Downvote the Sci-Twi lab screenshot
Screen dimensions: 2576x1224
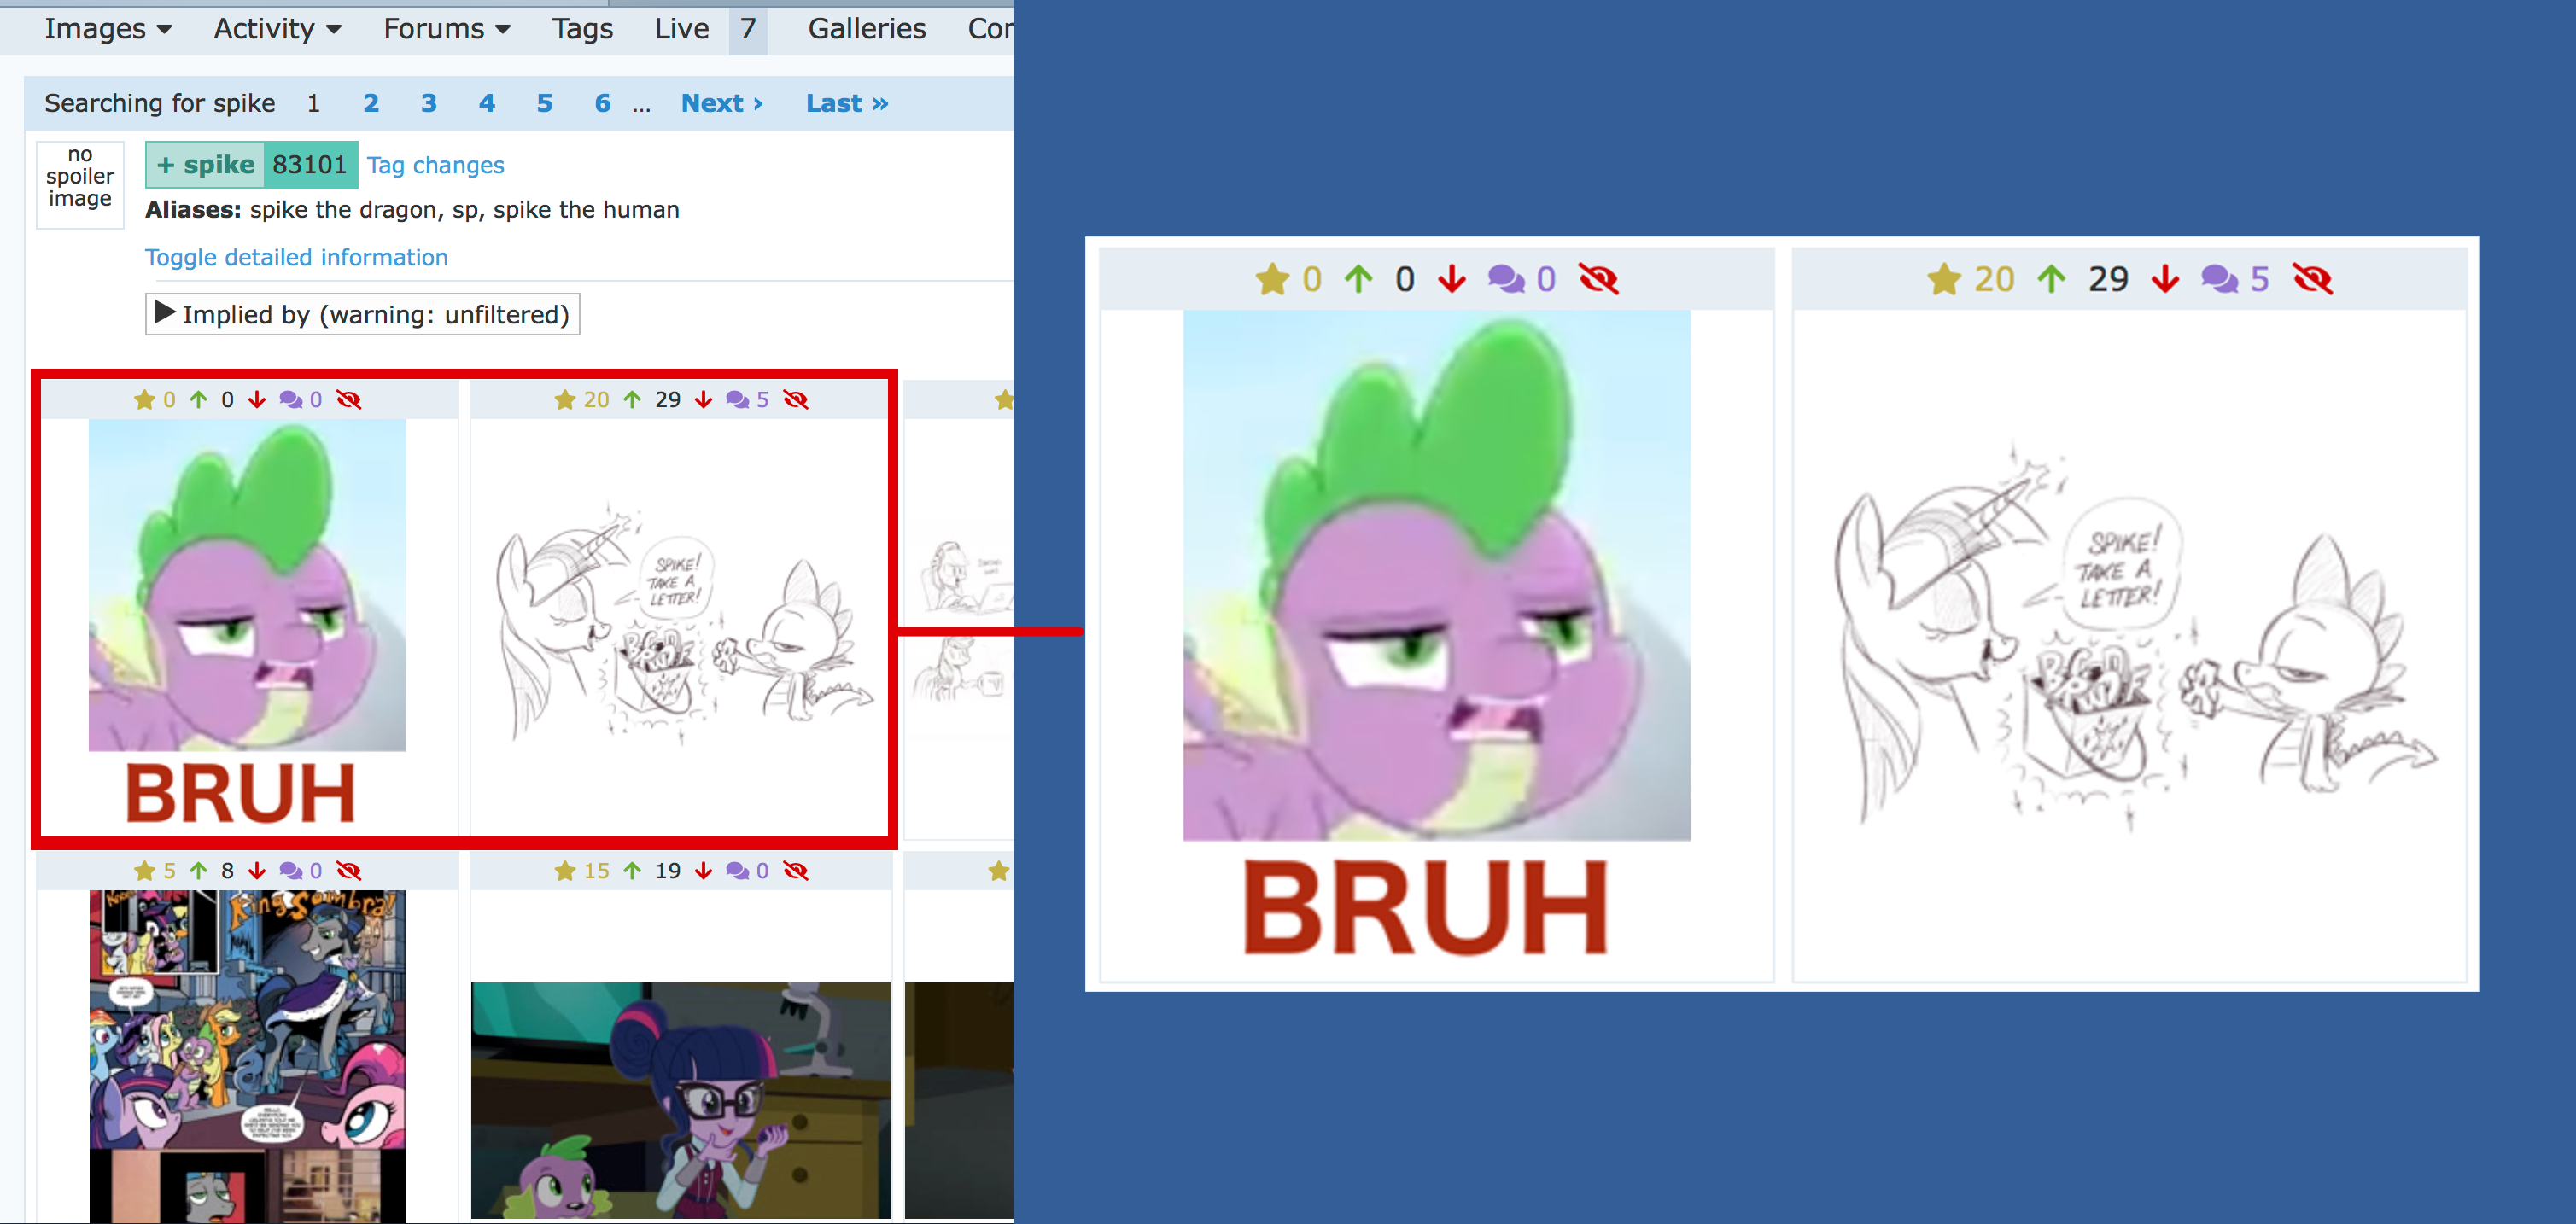coord(704,871)
